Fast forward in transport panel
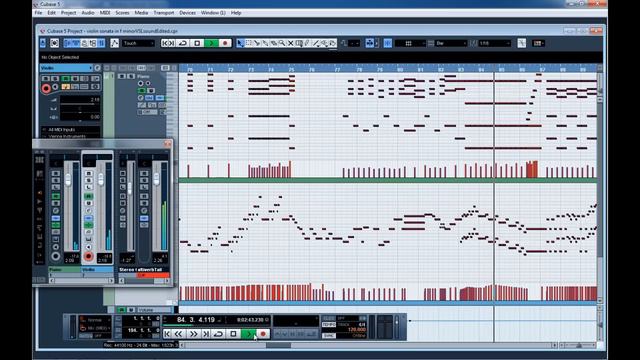 [193, 334]
